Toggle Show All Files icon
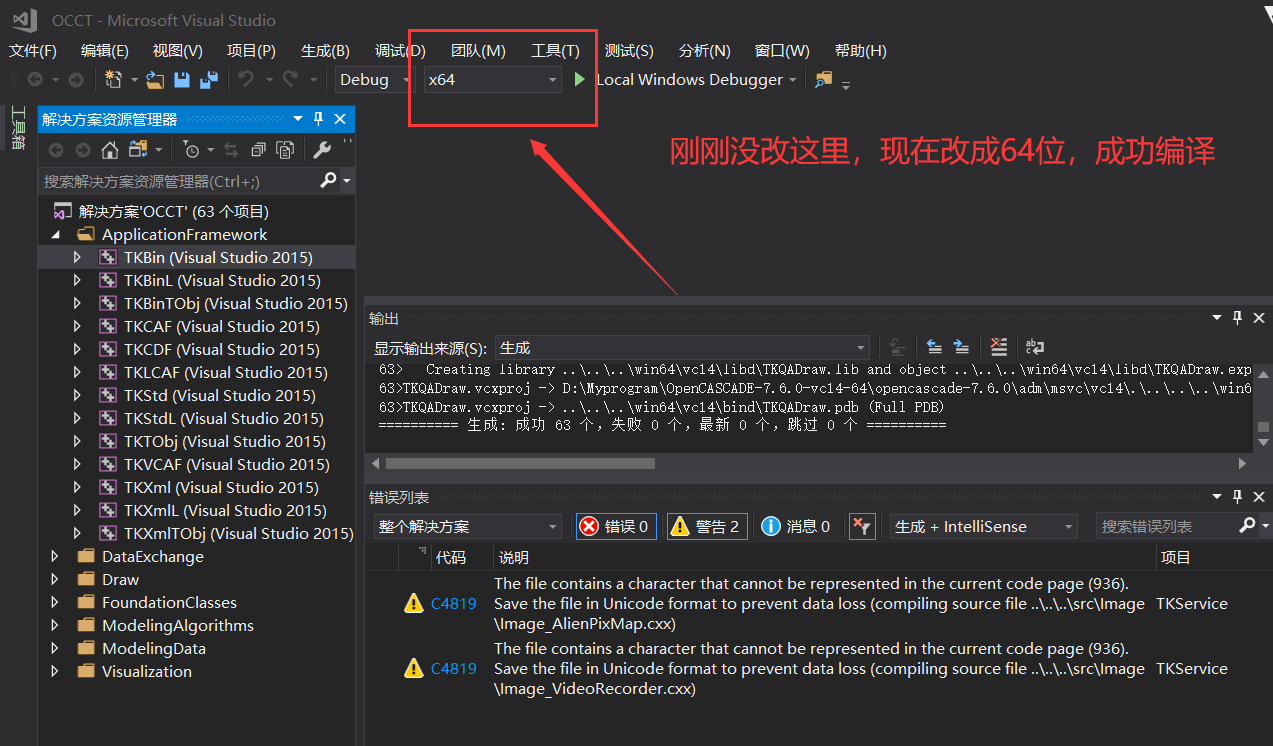The image size is (1273, 746). coord(285,150)
